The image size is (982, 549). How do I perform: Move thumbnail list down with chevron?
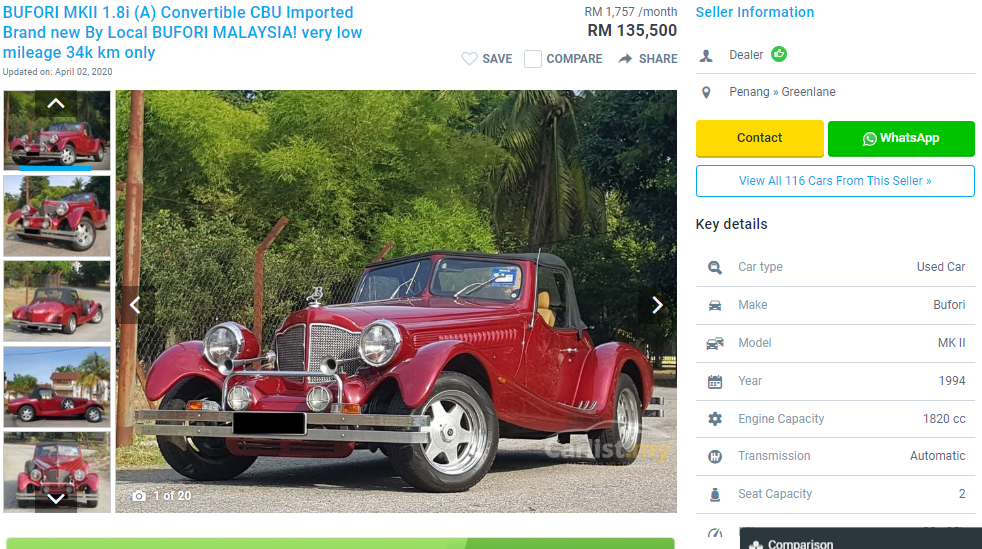pyautogui.click(x=56, y=499)
